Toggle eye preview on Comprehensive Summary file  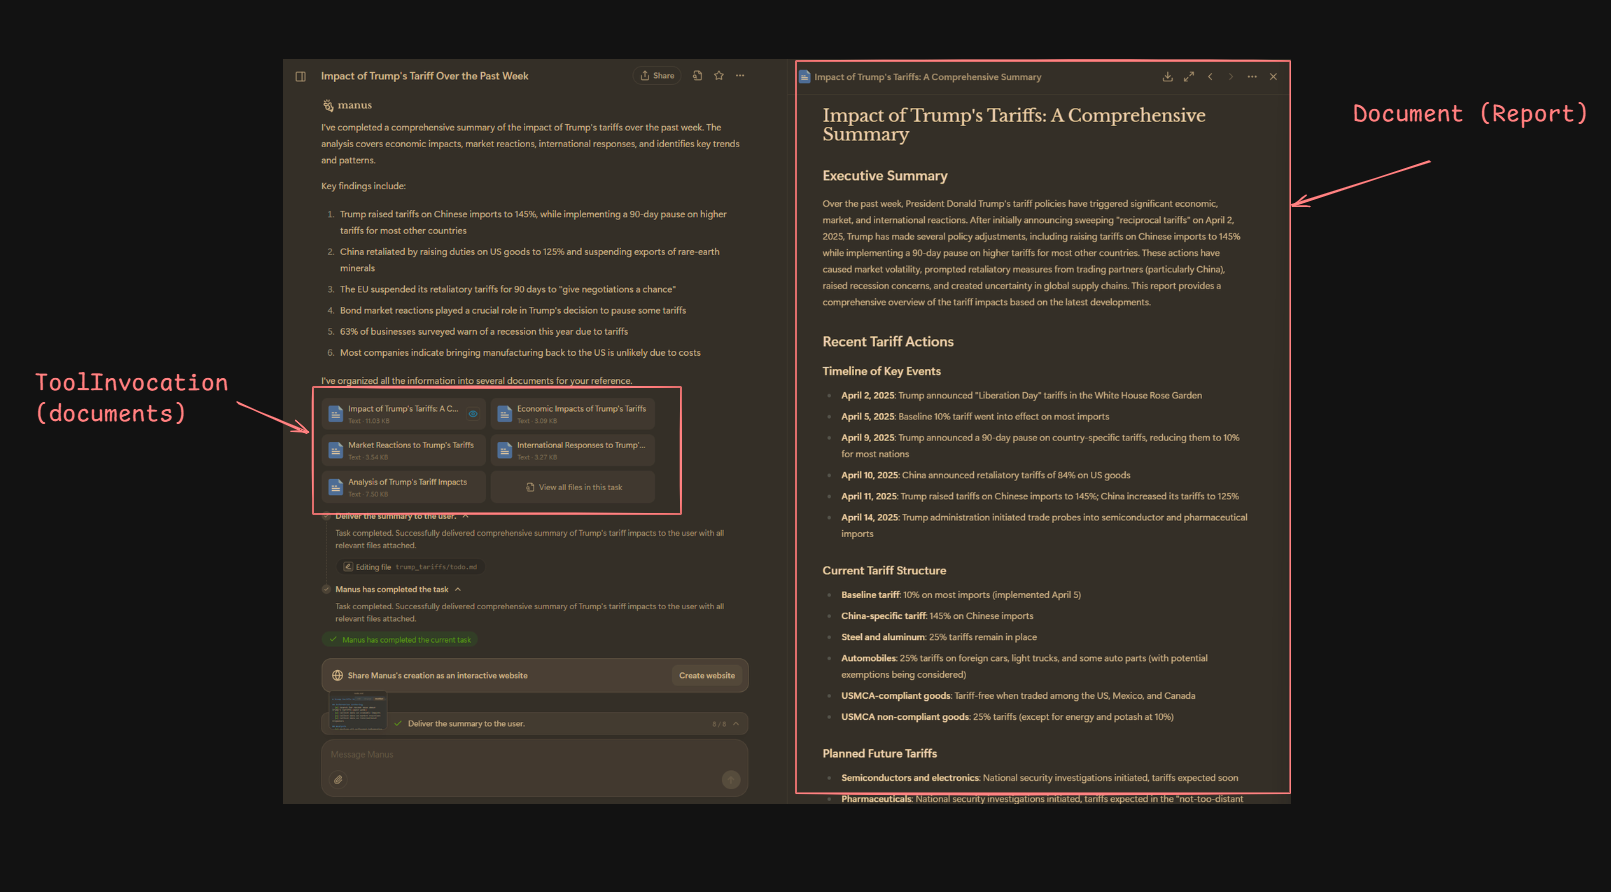473,414
